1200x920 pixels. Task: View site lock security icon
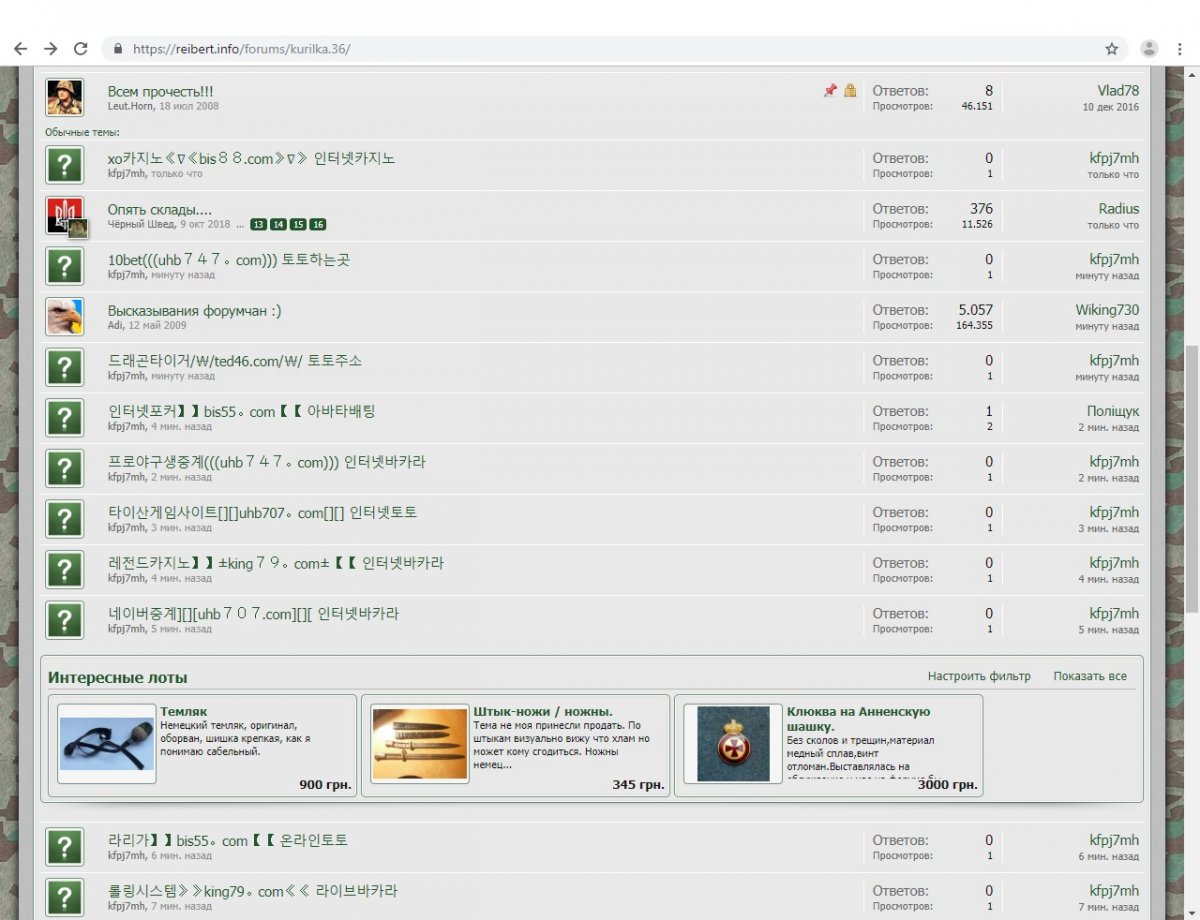click(119, 48)
